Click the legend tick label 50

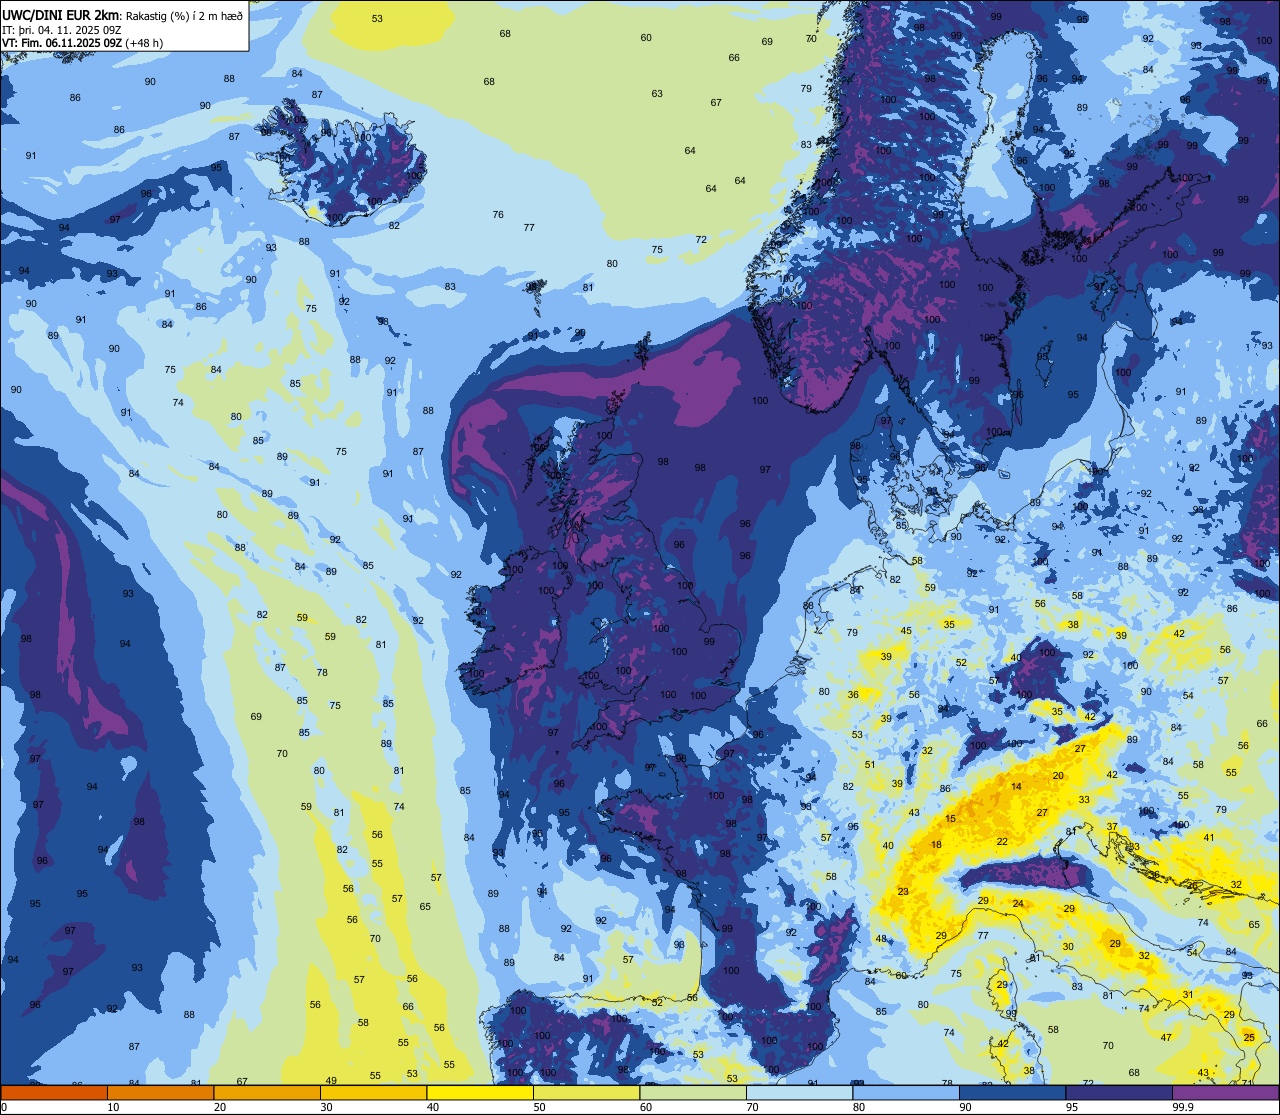tap(539, 1107)
